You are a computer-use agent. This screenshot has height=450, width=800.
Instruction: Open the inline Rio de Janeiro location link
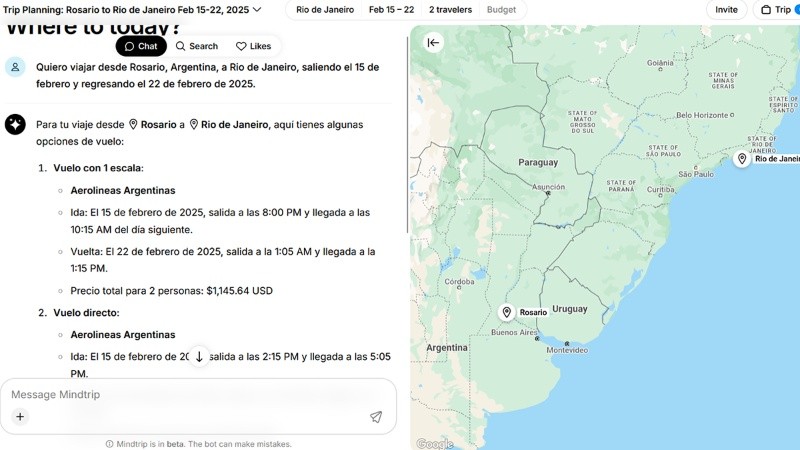(234, 125)
